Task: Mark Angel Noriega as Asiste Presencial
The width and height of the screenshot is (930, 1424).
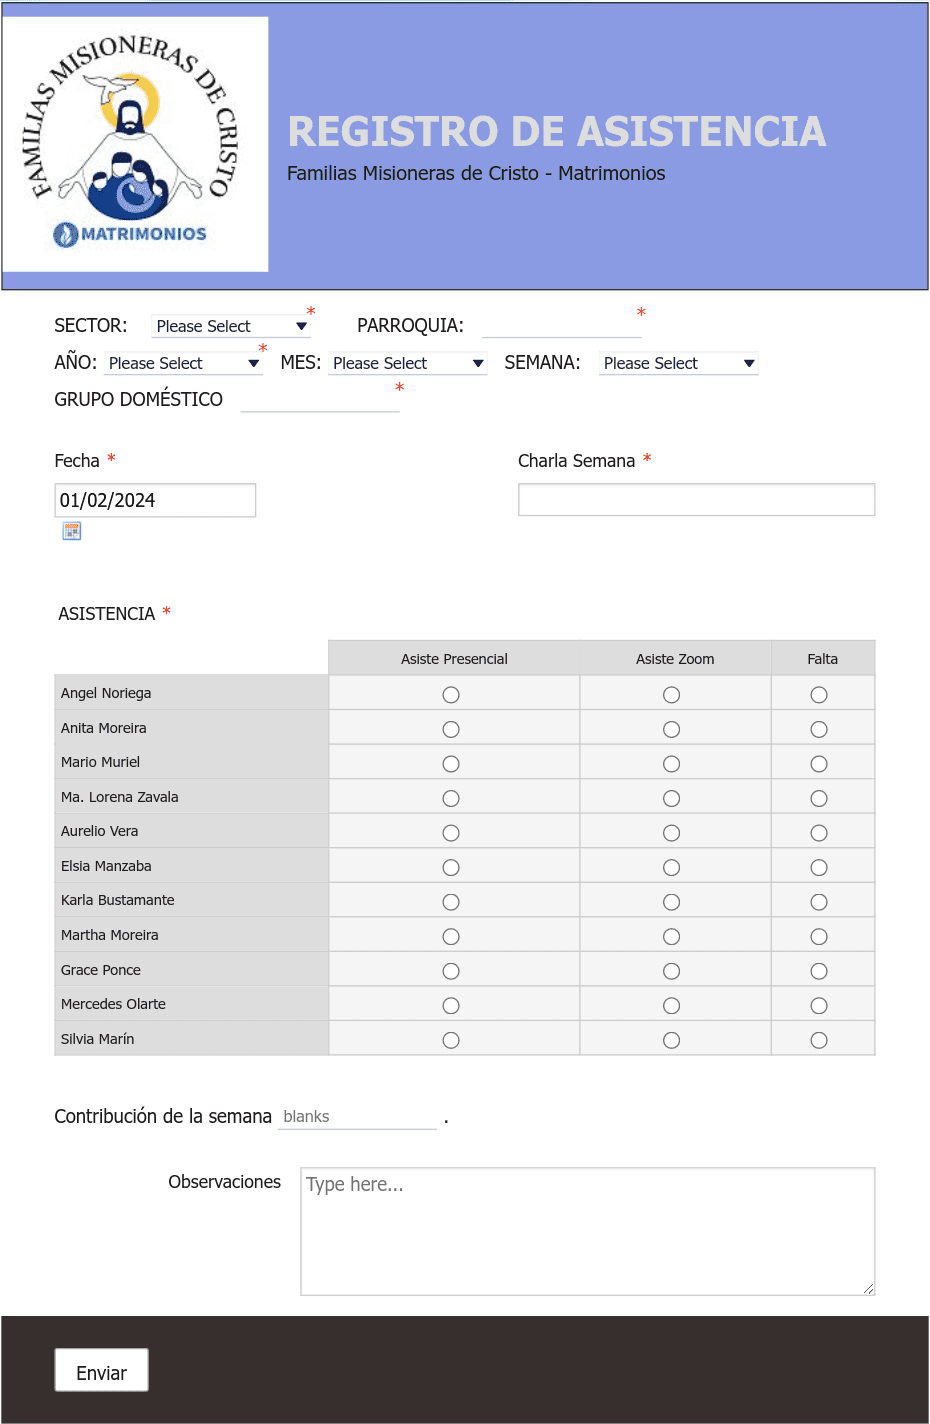Action: point(451,695)
